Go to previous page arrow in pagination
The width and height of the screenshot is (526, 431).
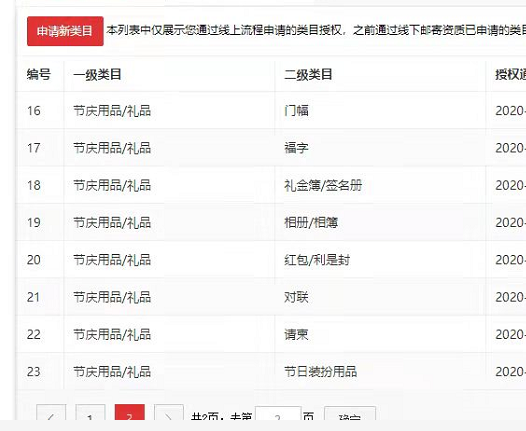tap(51, 412)
